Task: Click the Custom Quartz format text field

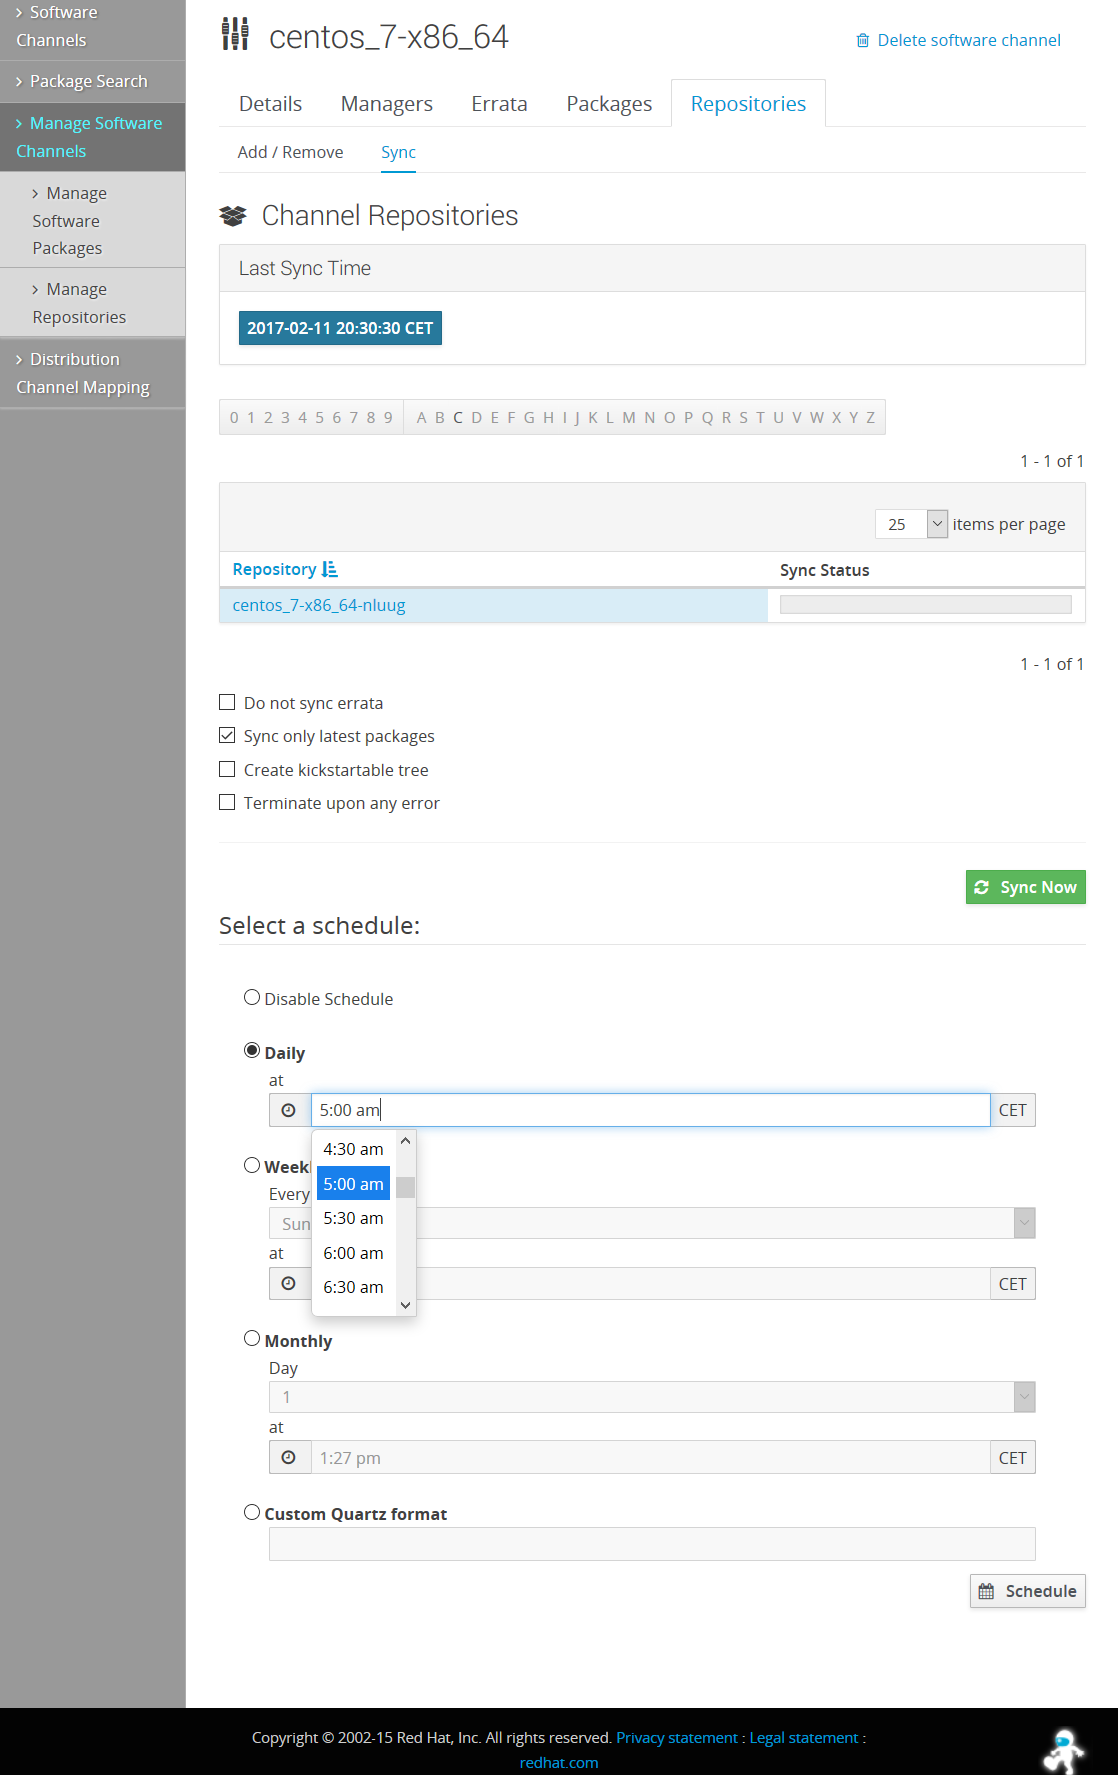Action: [x=651, y=1544]
